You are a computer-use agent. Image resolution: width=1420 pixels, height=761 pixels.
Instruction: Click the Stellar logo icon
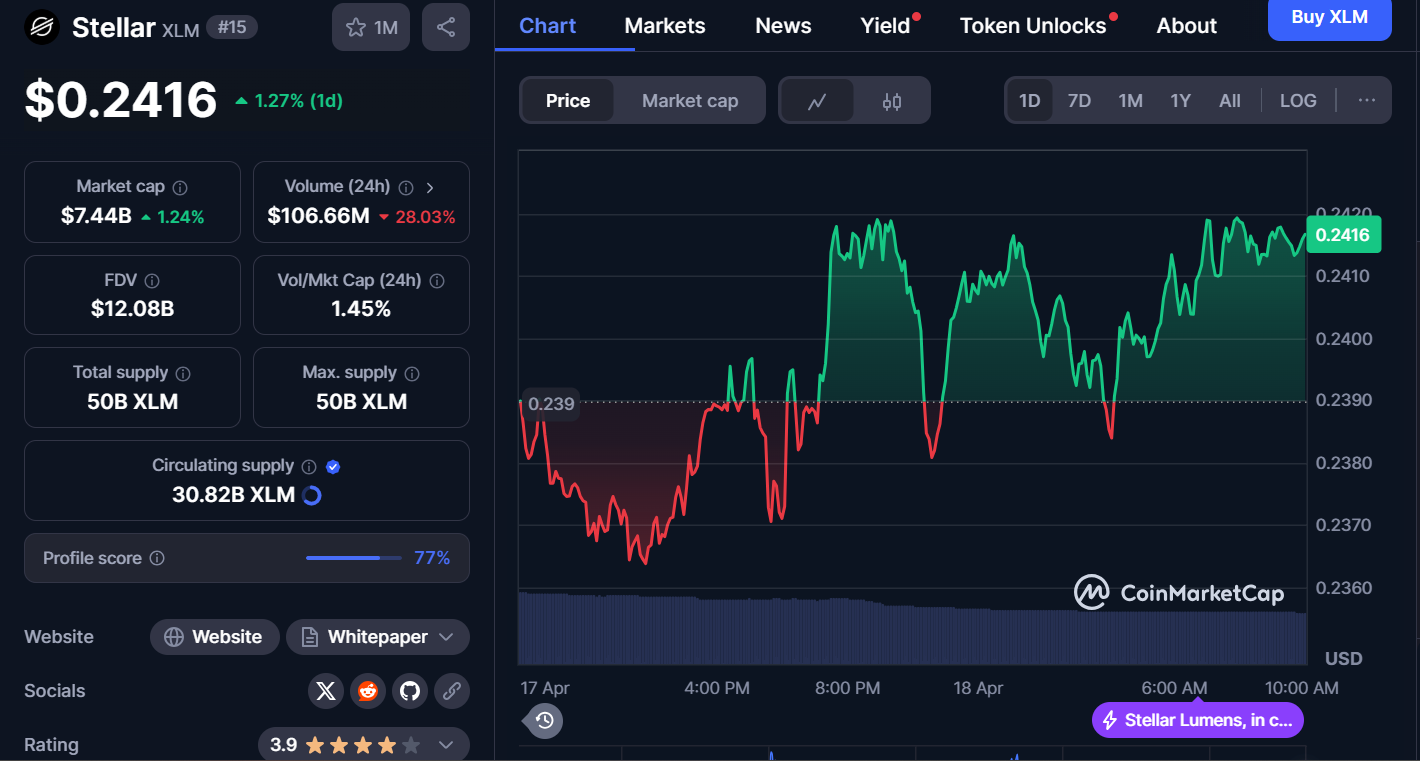pos(41,26)
